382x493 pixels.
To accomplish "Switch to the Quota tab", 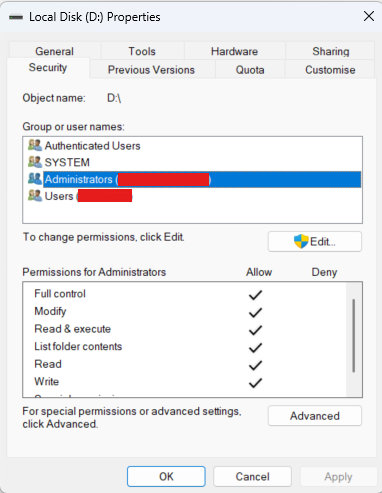I will [250, 70].
